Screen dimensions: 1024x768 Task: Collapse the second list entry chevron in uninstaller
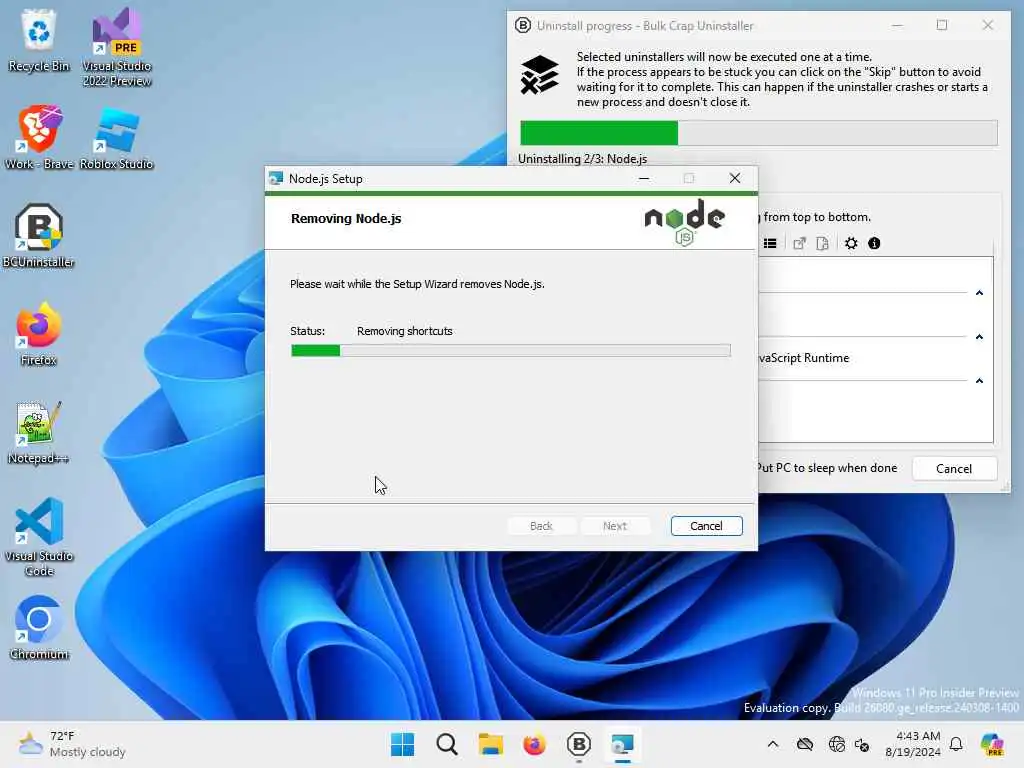click(x=979, y=337)
